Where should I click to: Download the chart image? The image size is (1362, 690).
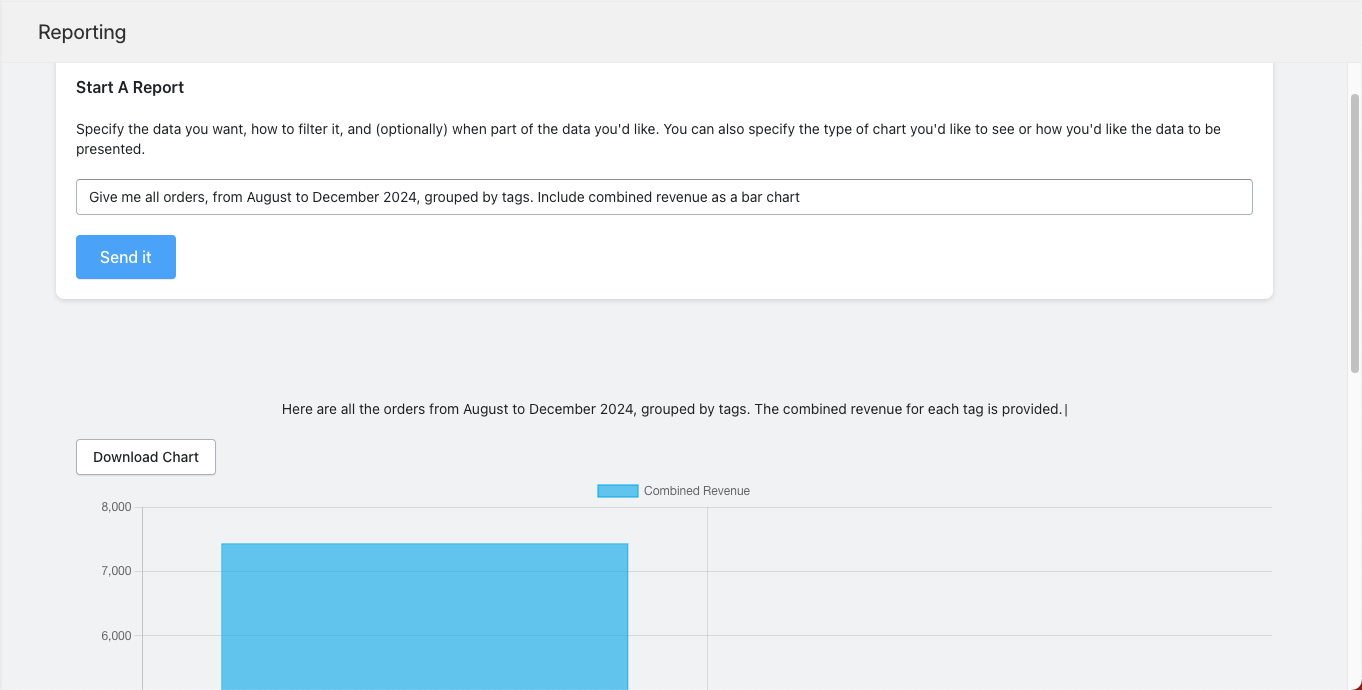point(146,457)
